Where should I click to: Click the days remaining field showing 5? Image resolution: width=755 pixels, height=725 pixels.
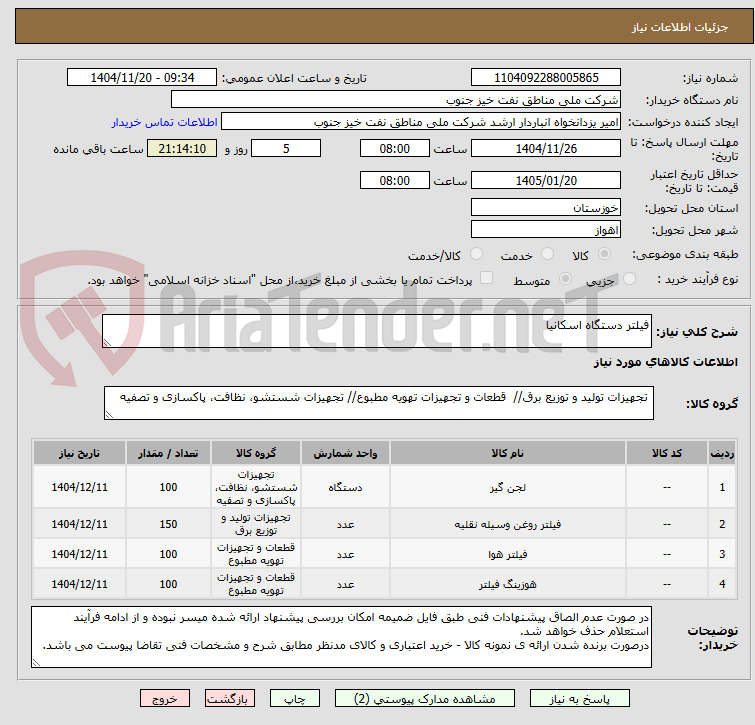click(x=286, y=148)
